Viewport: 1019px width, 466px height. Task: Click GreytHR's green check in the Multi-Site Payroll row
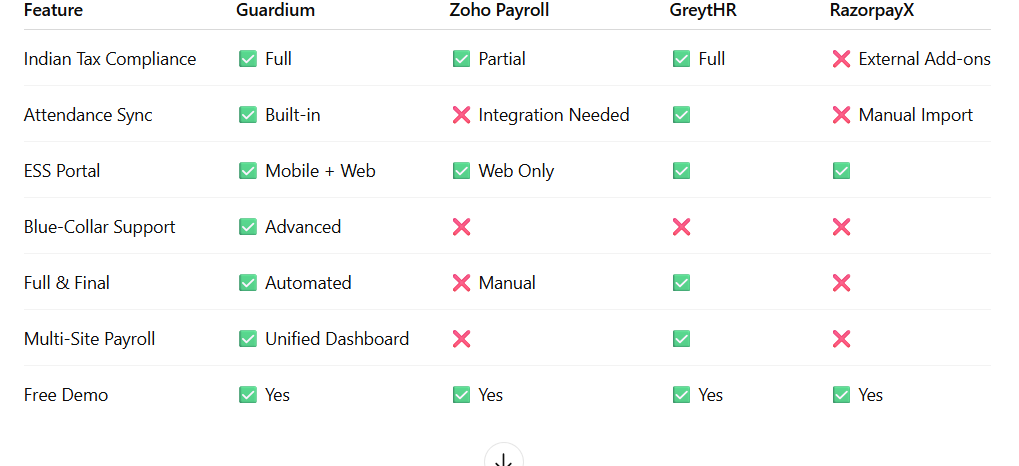pos(681,339)
